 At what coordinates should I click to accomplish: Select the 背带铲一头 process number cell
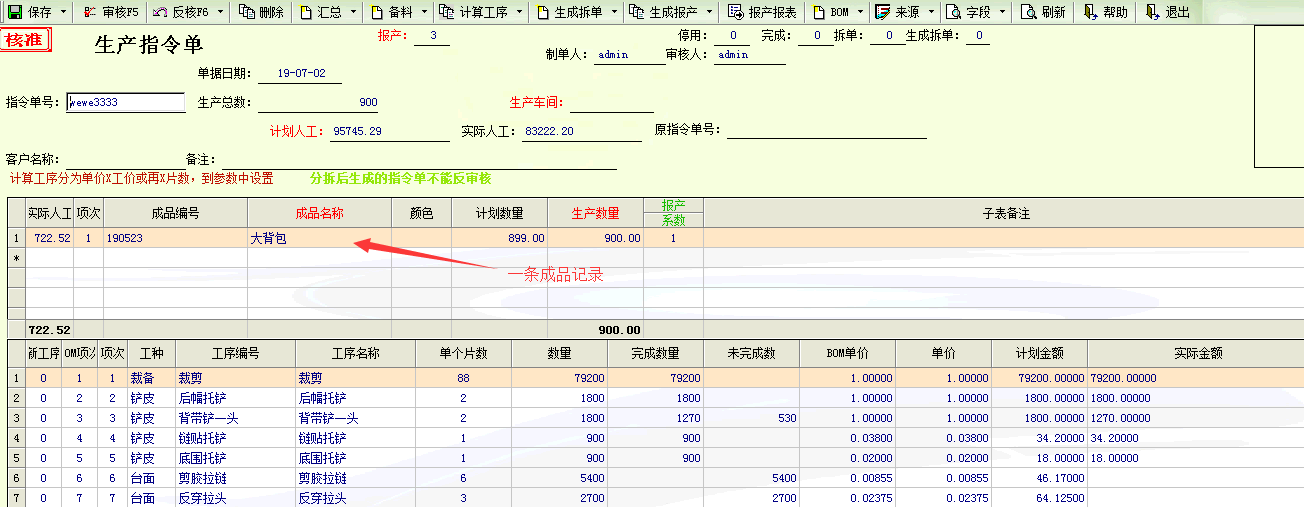pos(236,418)
